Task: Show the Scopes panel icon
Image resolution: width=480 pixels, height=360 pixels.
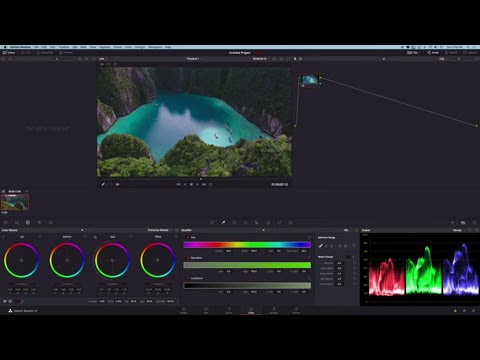Action: pos(463,222)
